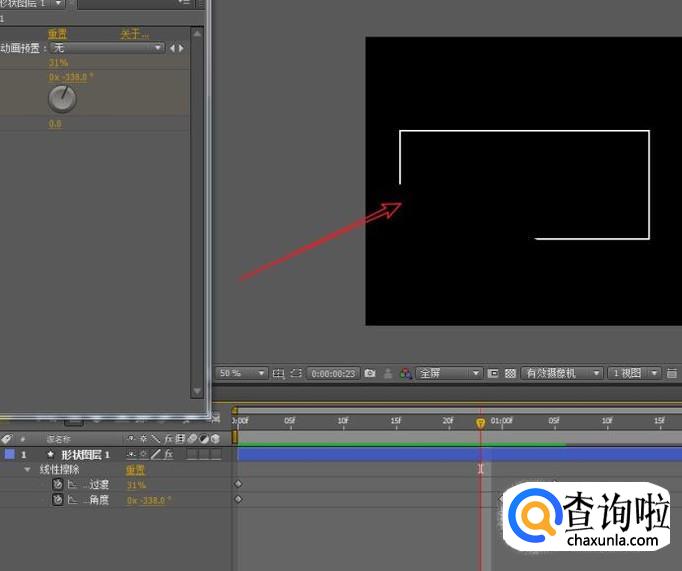Select the 形状图层 1 layer
Image resolution: width=682 pixels, height=571 pixels.
(x=85, y=455)
